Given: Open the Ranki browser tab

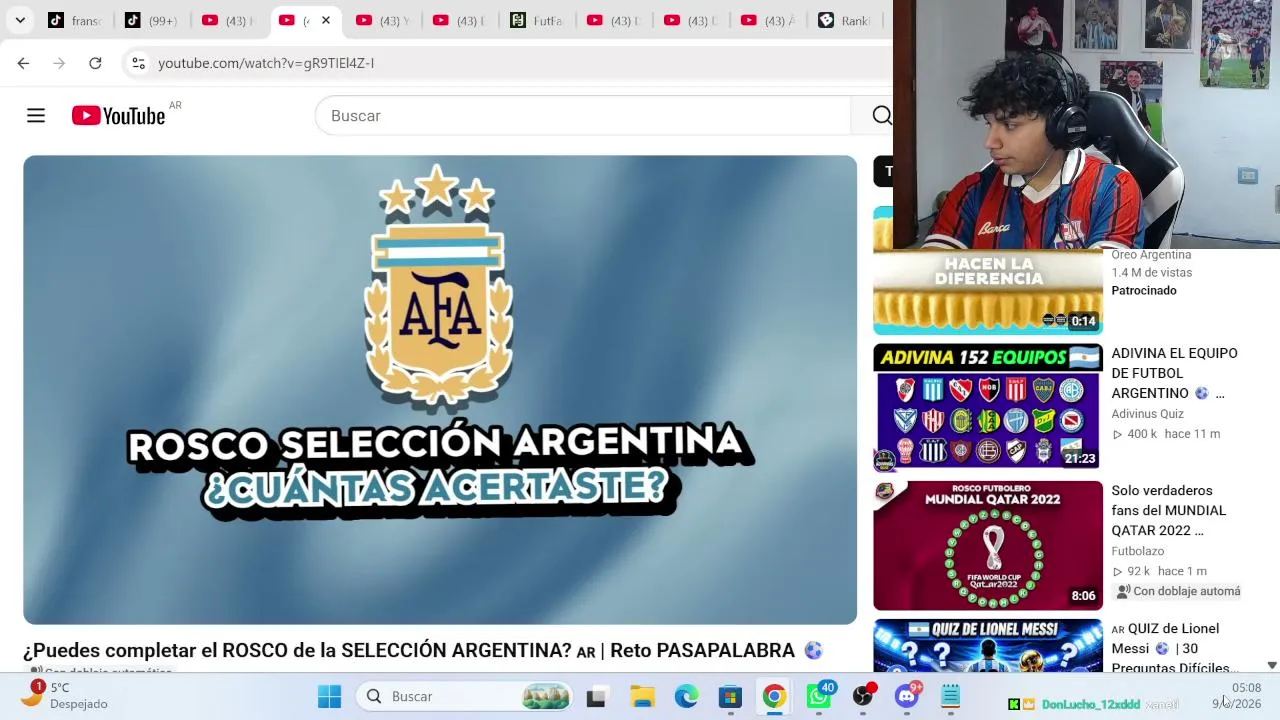Looking at the screenshot, I should (x=845, y=20).
